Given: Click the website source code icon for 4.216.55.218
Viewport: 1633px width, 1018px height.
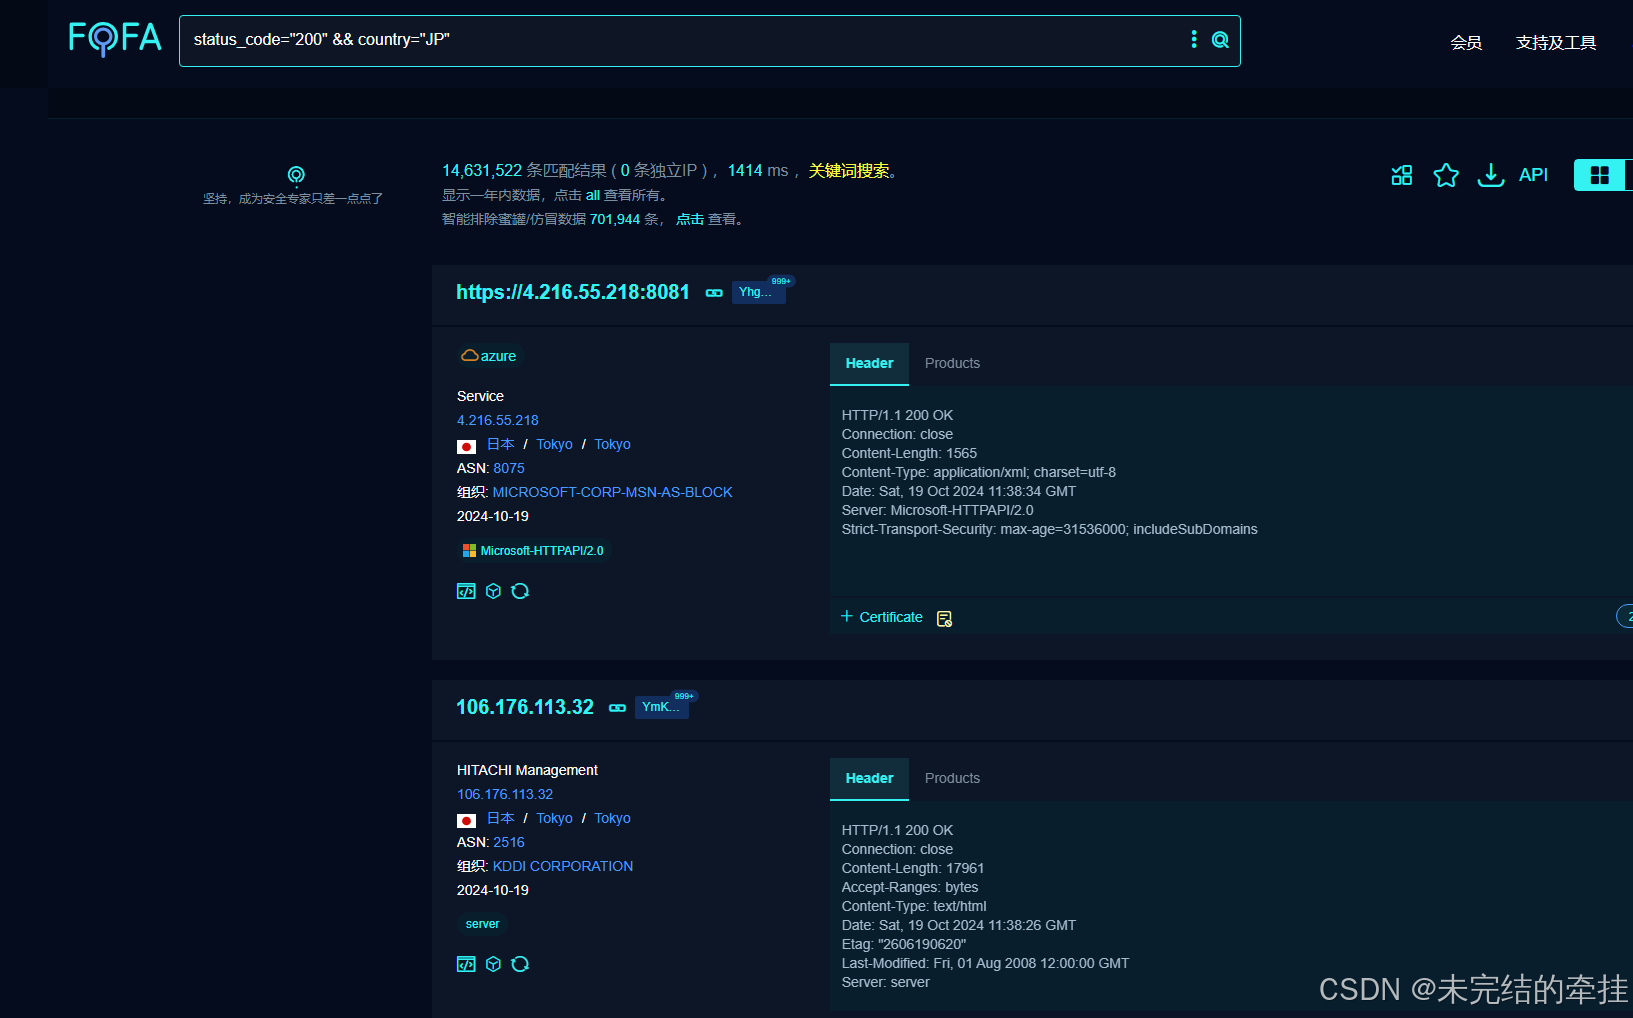Looking at the screenshot, I should point(466,591).
